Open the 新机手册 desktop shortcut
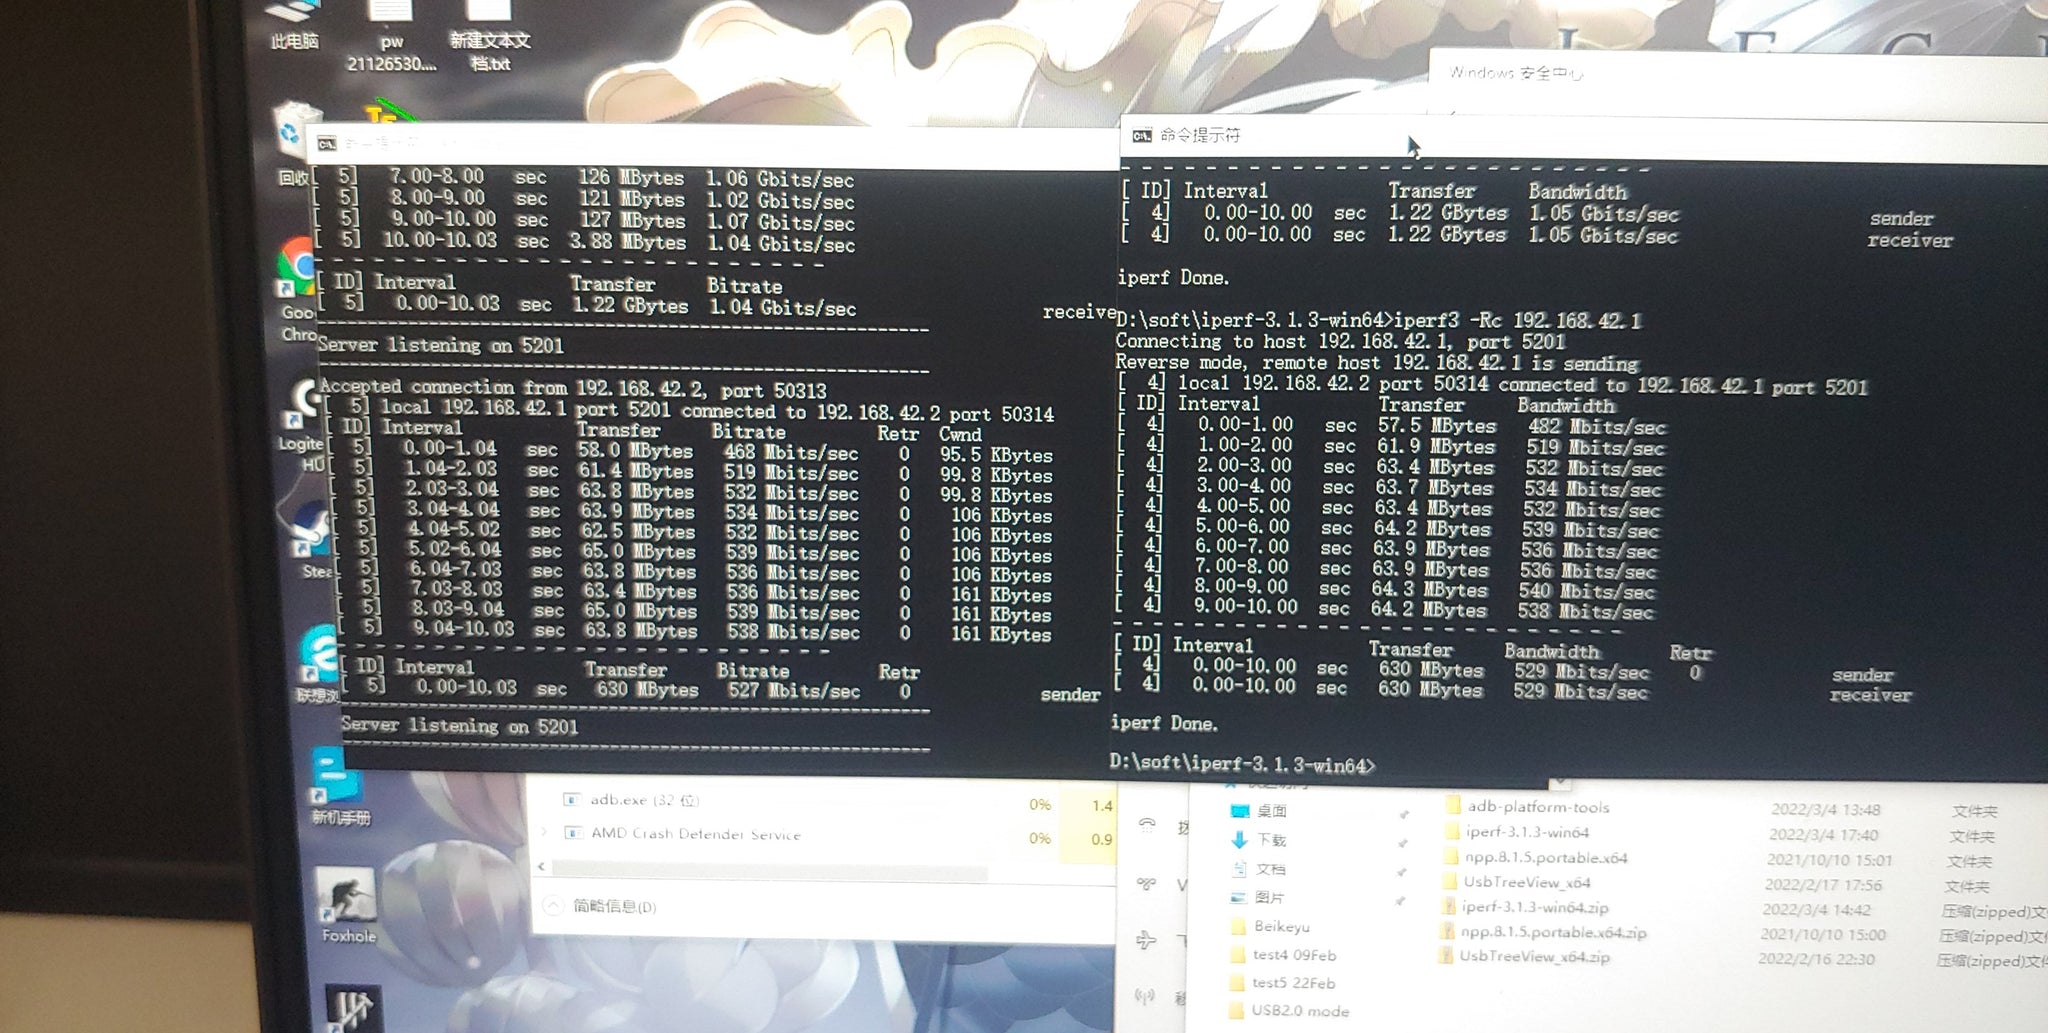Viewport: 2048px width, 1033px height. (x=338, y=787)
